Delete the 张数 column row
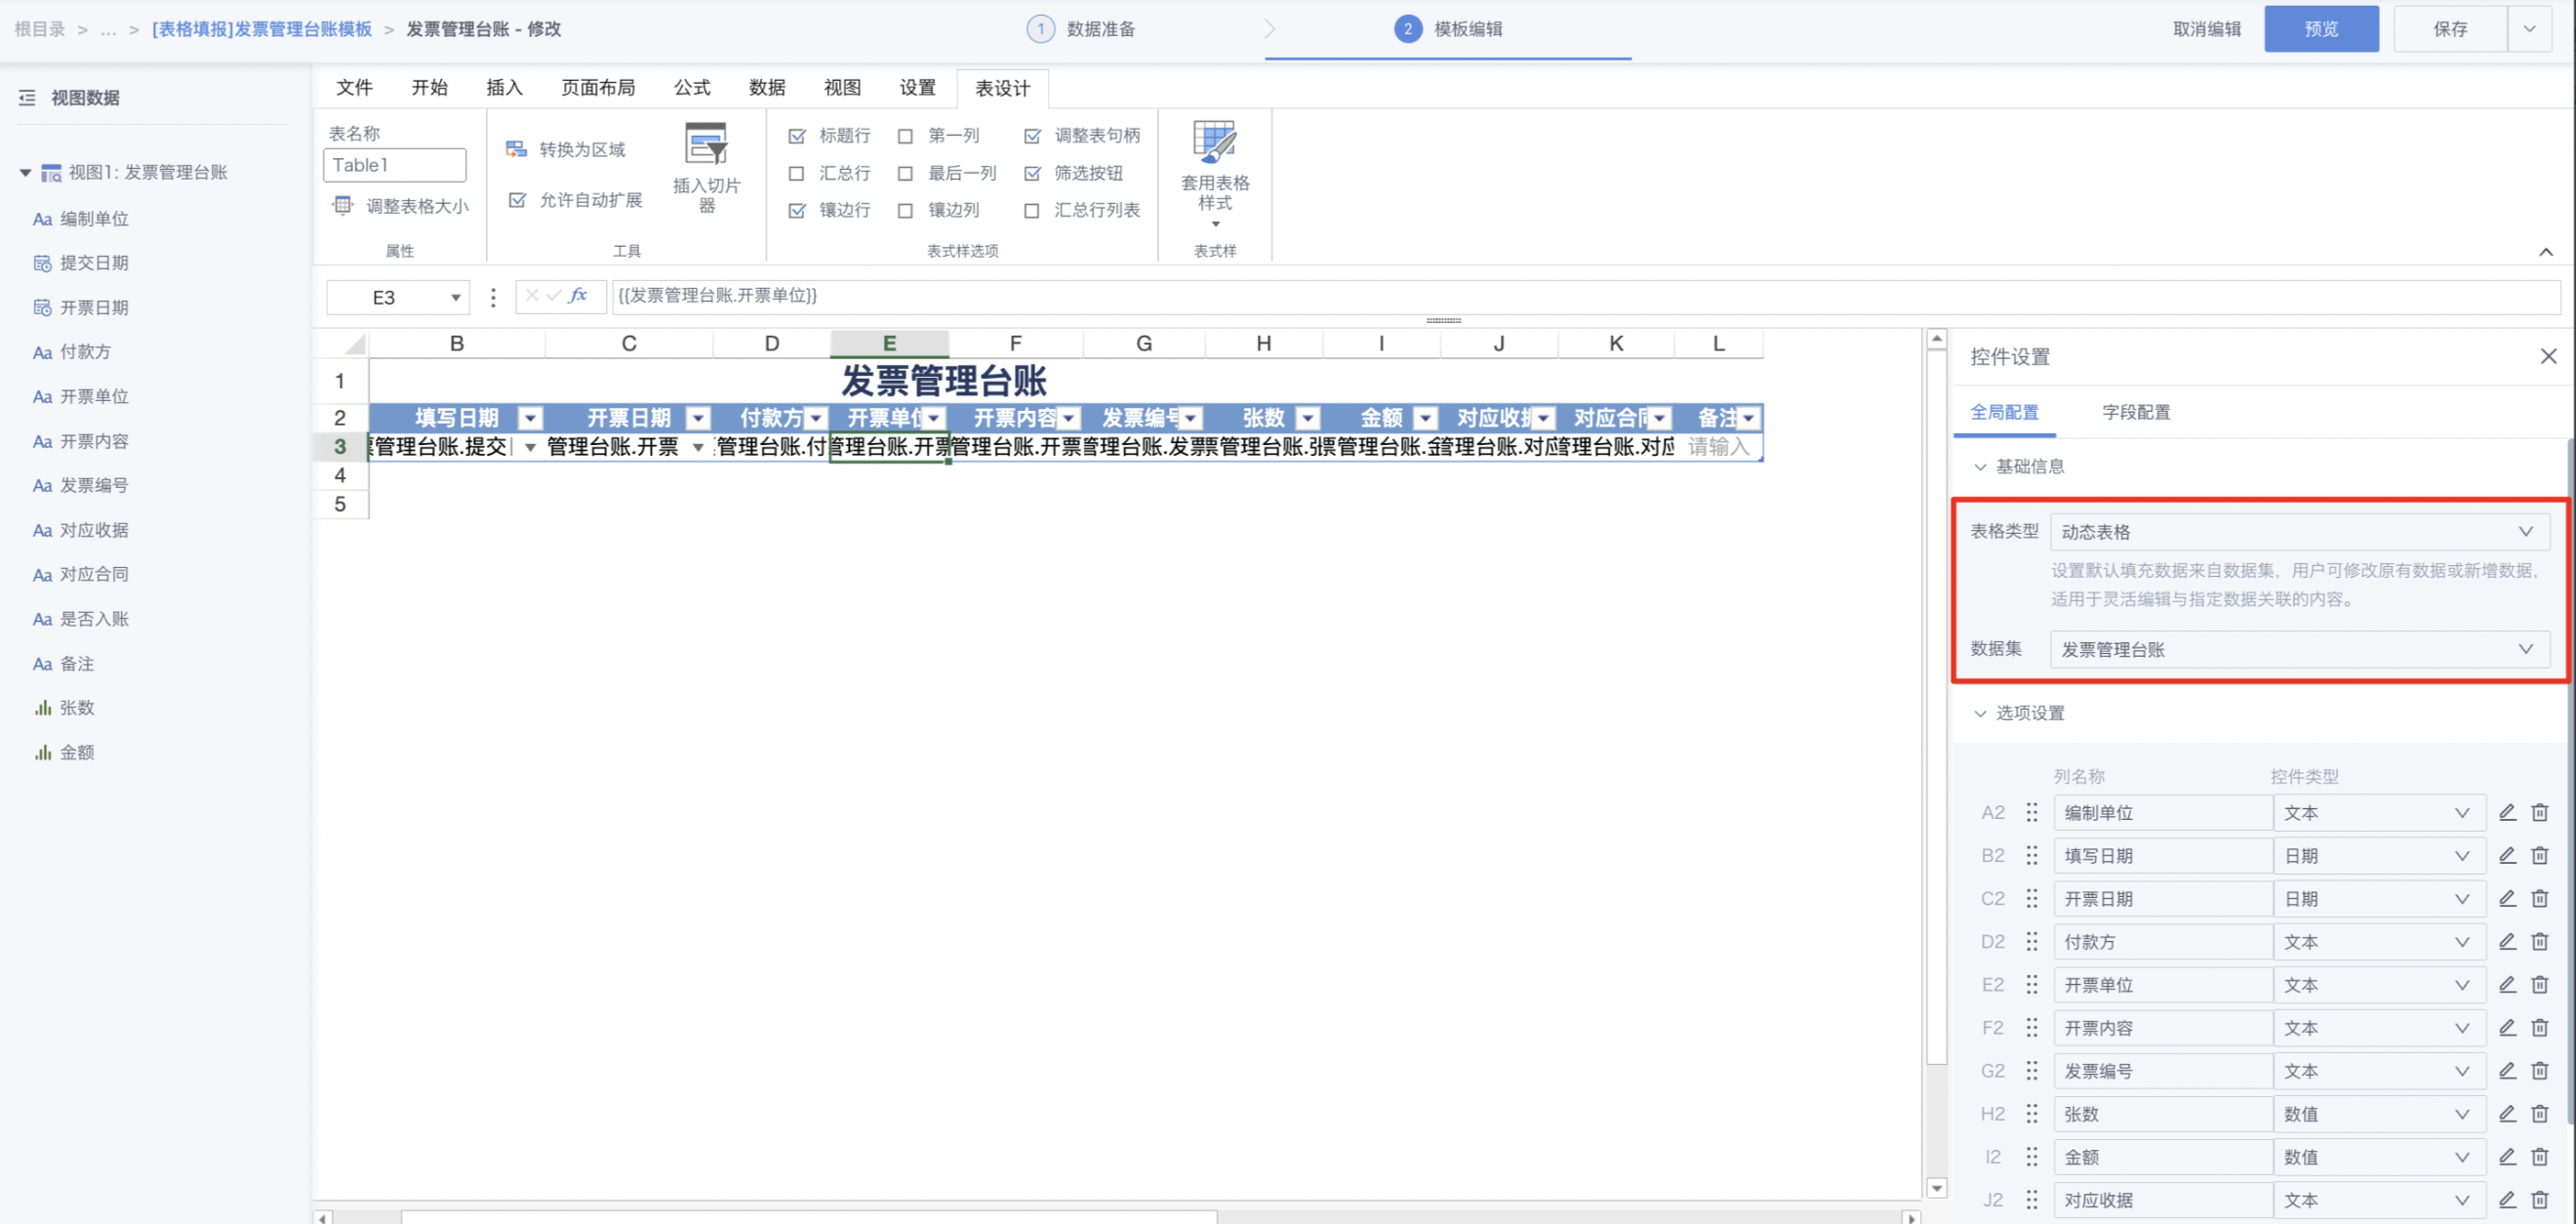 [2539, 1113]
